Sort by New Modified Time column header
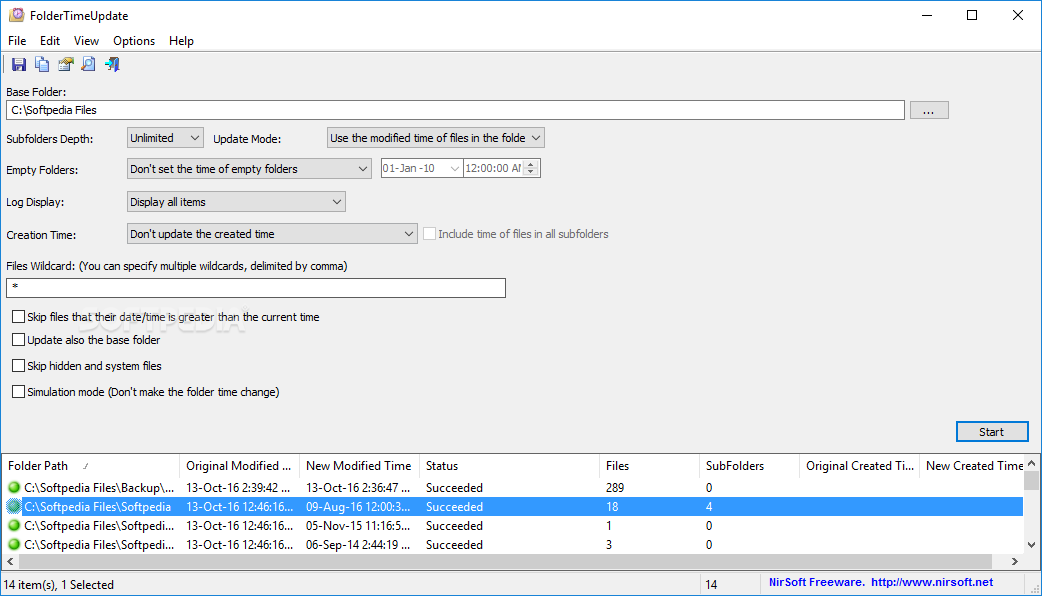Image resolution: width=1042 pixels, height=596 pixels. pos(359,466)
